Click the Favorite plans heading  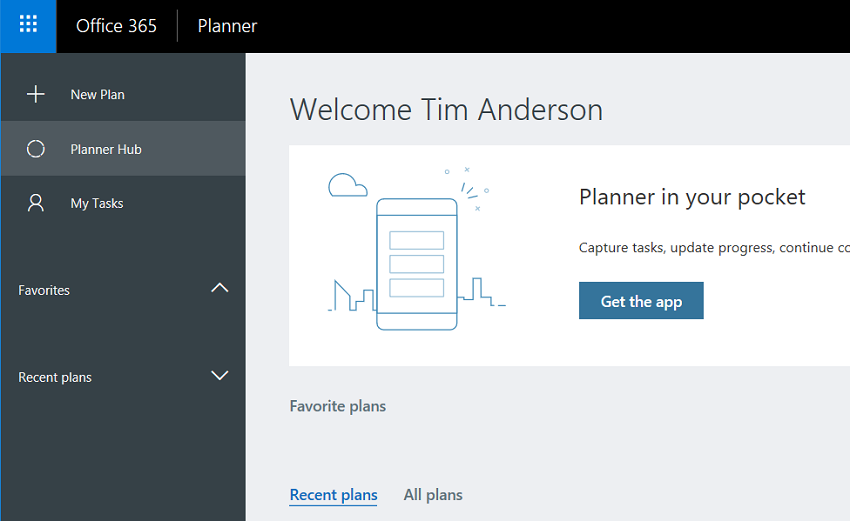(338, 406)
